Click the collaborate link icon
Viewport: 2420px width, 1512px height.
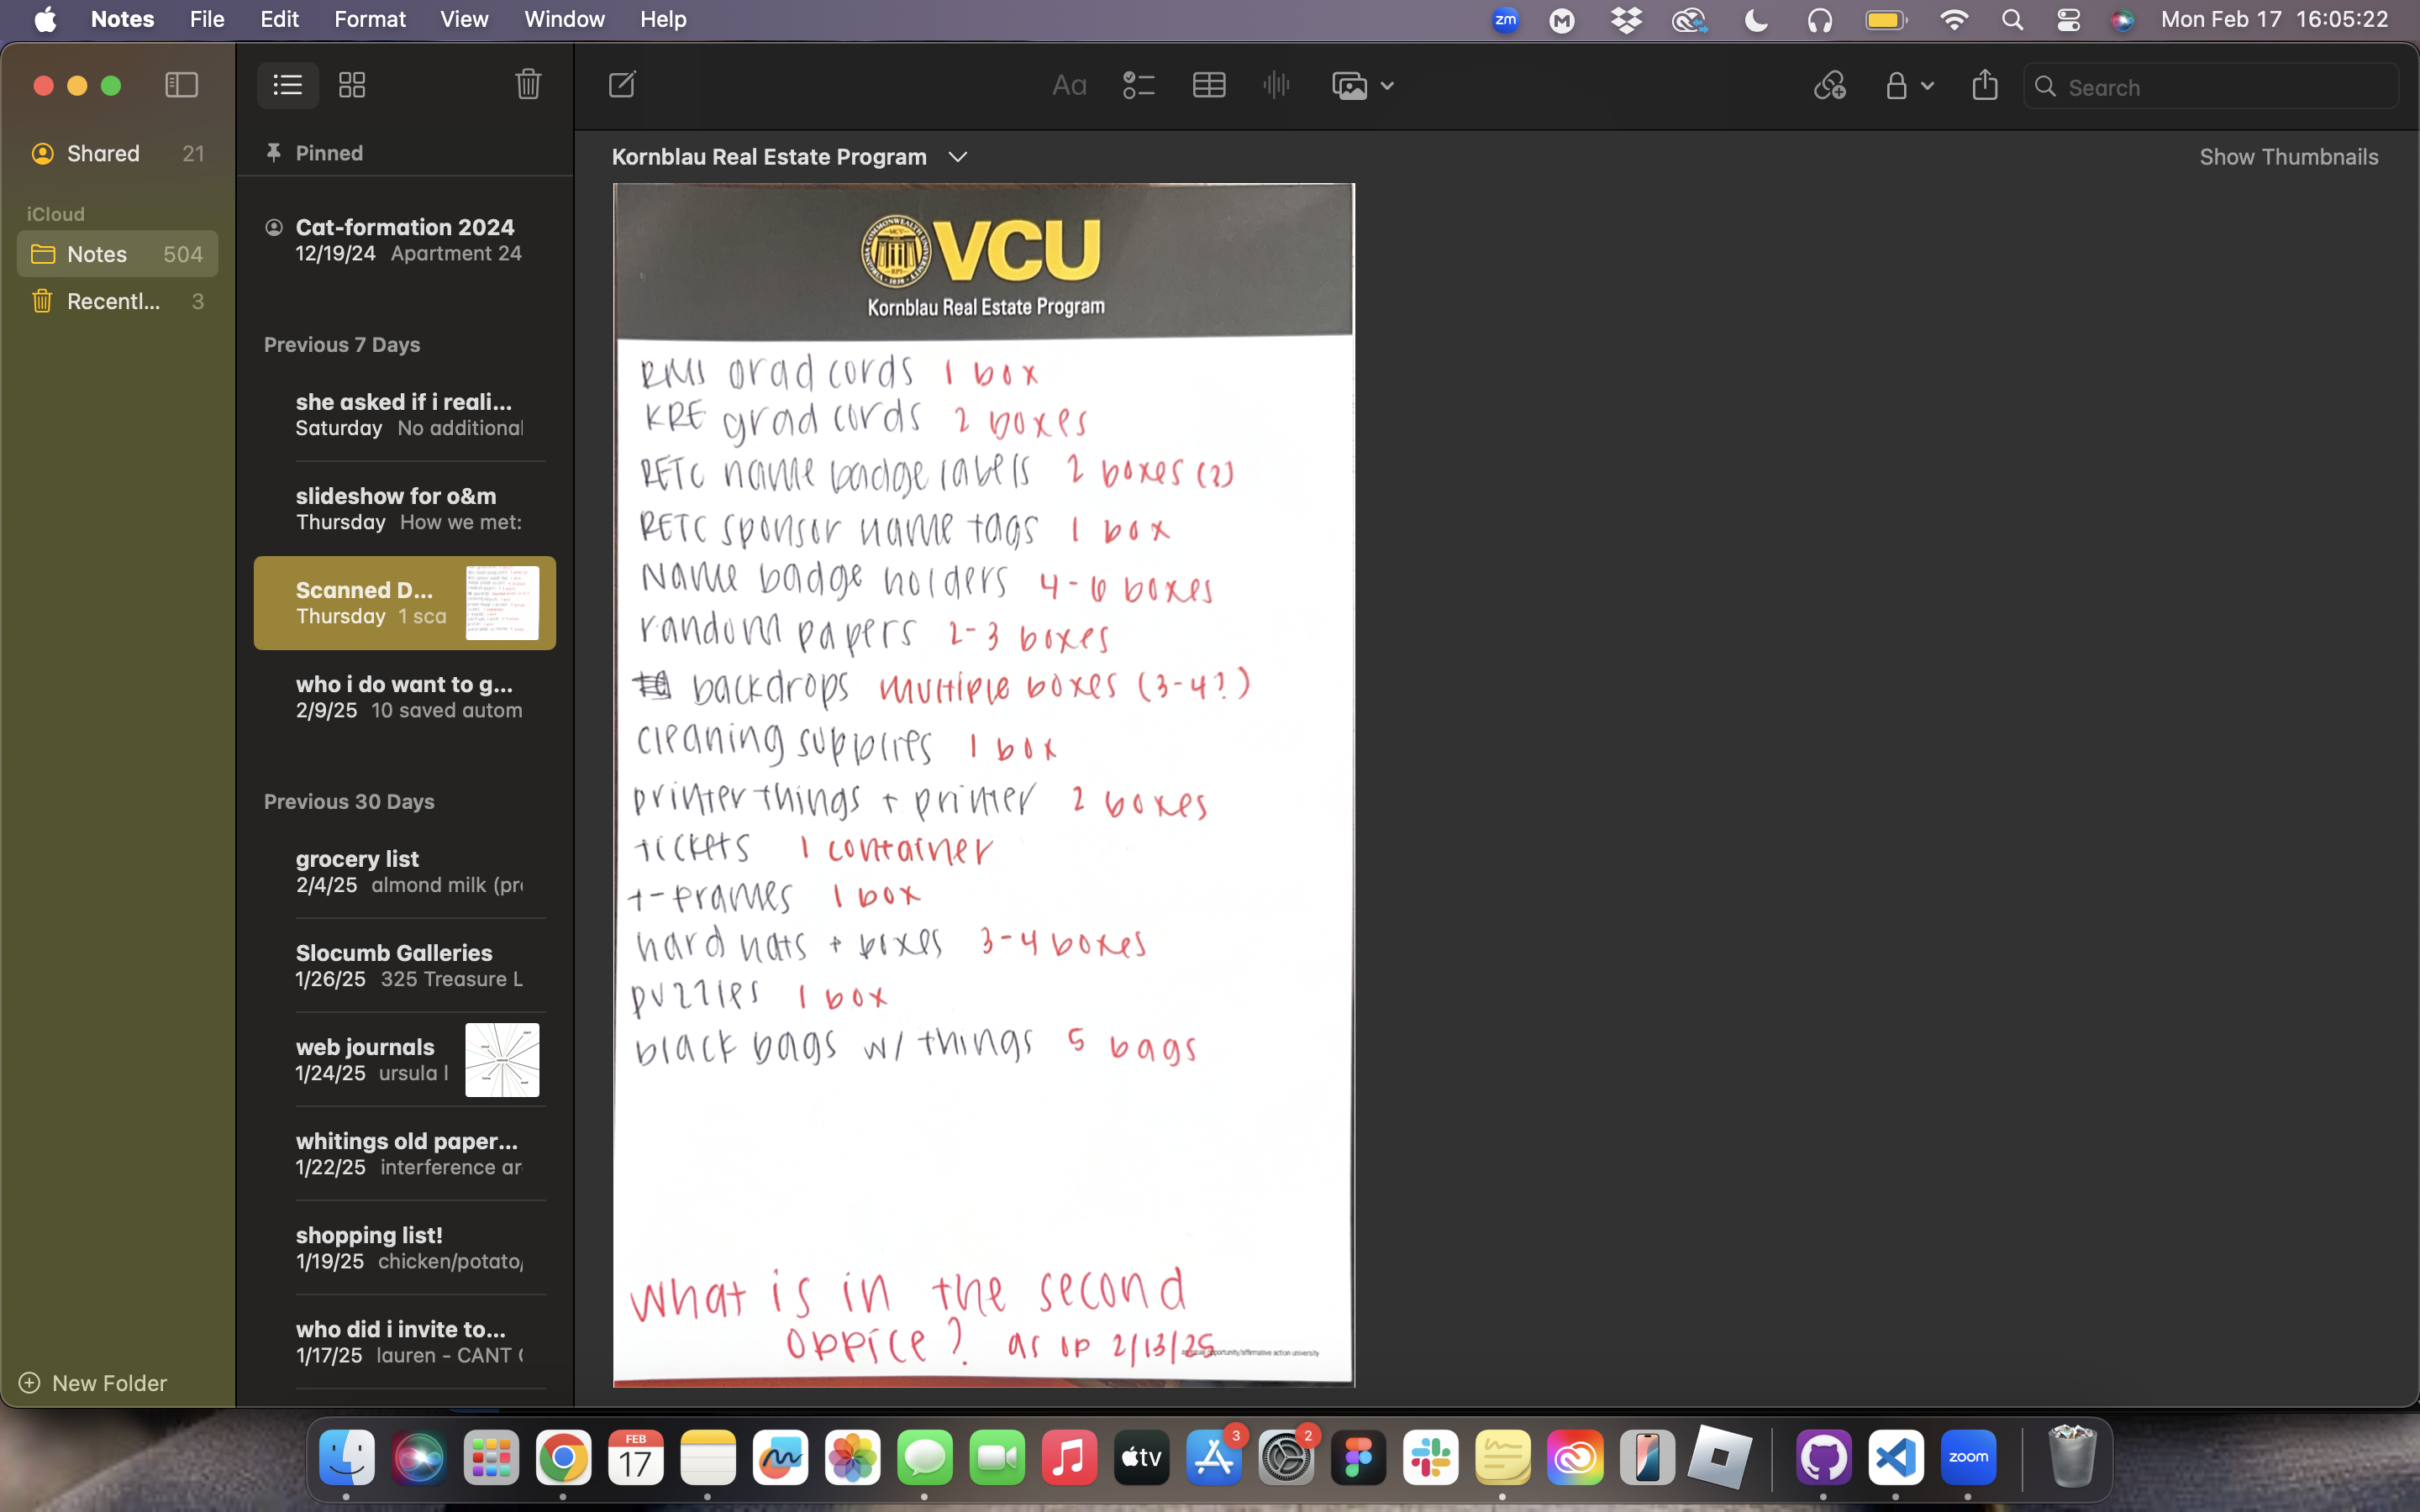click(1829, 86)
